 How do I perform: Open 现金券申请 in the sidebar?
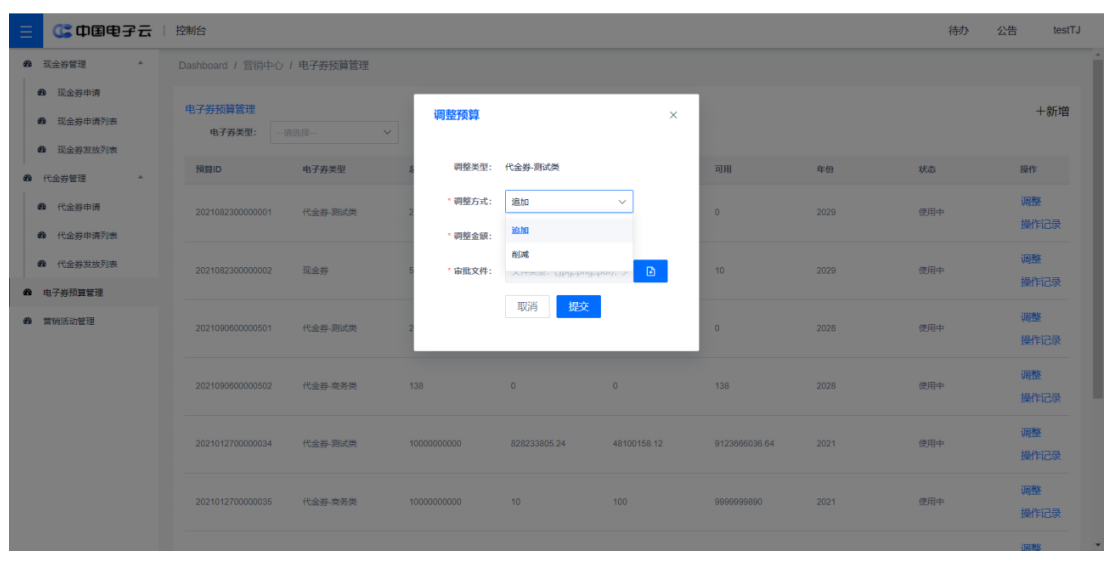coord(79,93)
